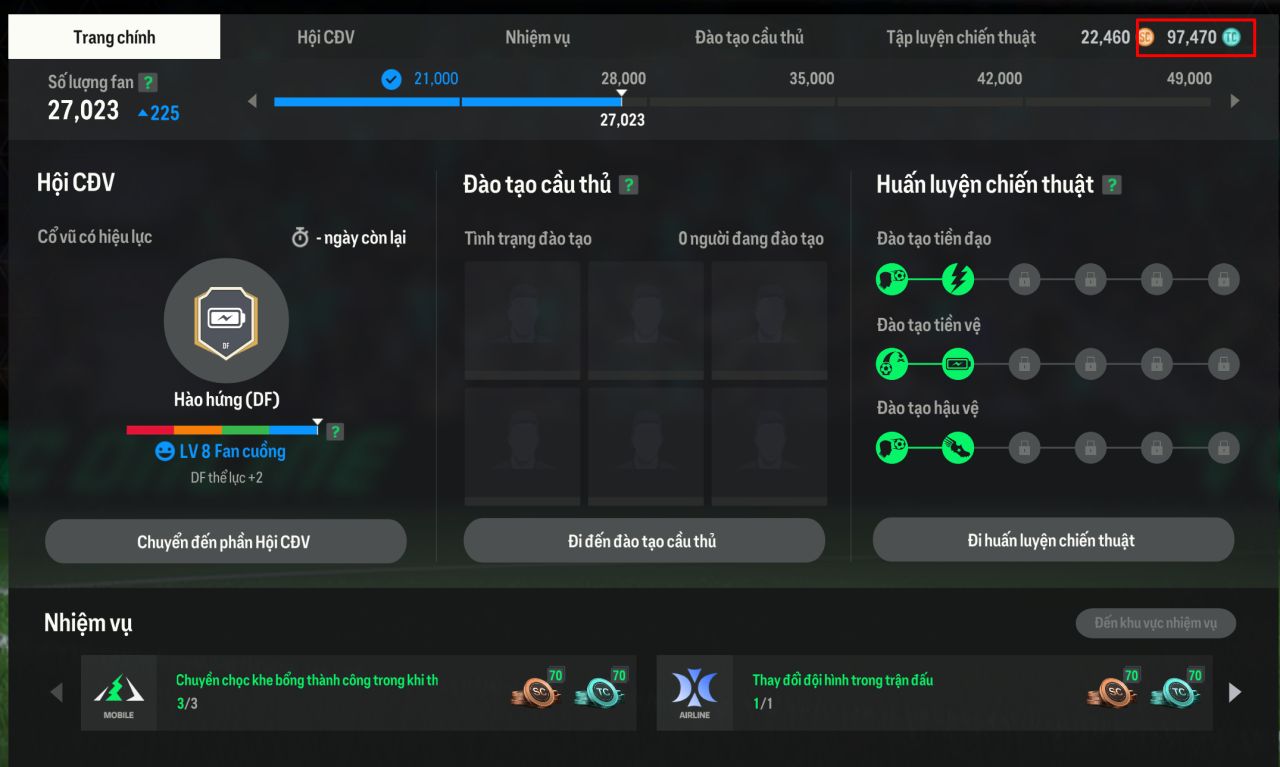Click the help icon next to Số lượng fan
The height and width of the screenshot is (767, 1280).
pyautogui.click(x=148, y=83)
